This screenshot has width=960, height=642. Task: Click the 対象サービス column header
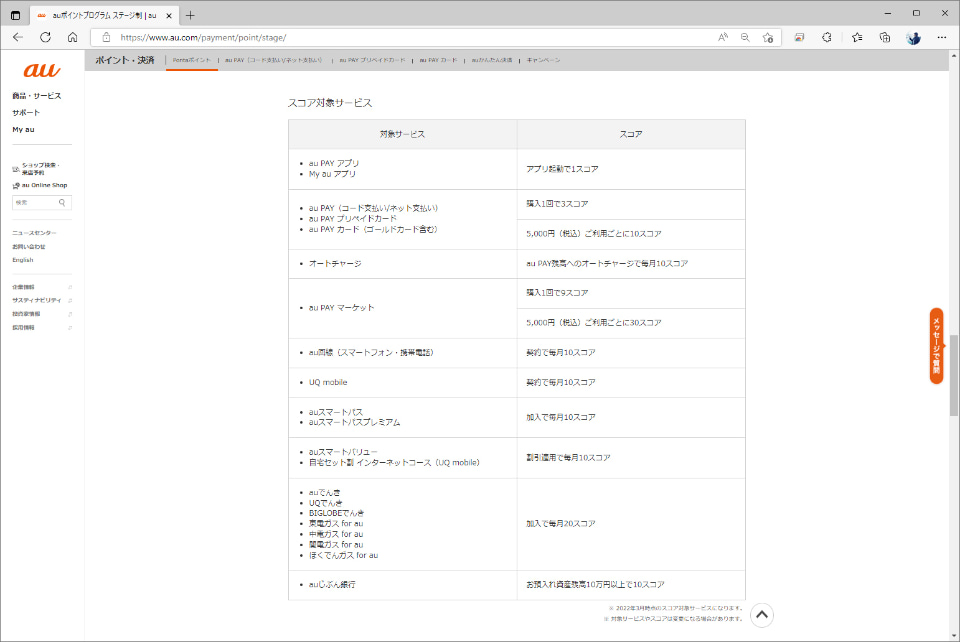pos(402,134)
